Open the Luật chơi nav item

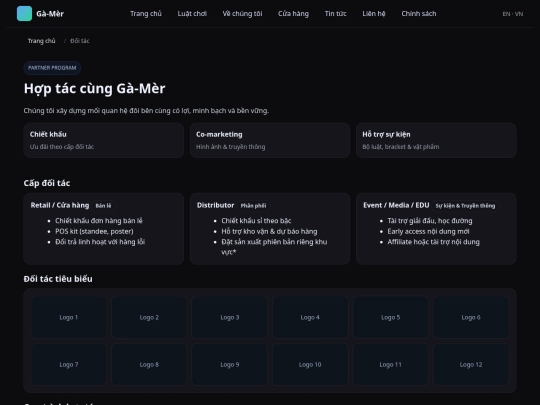pos(192,14)
